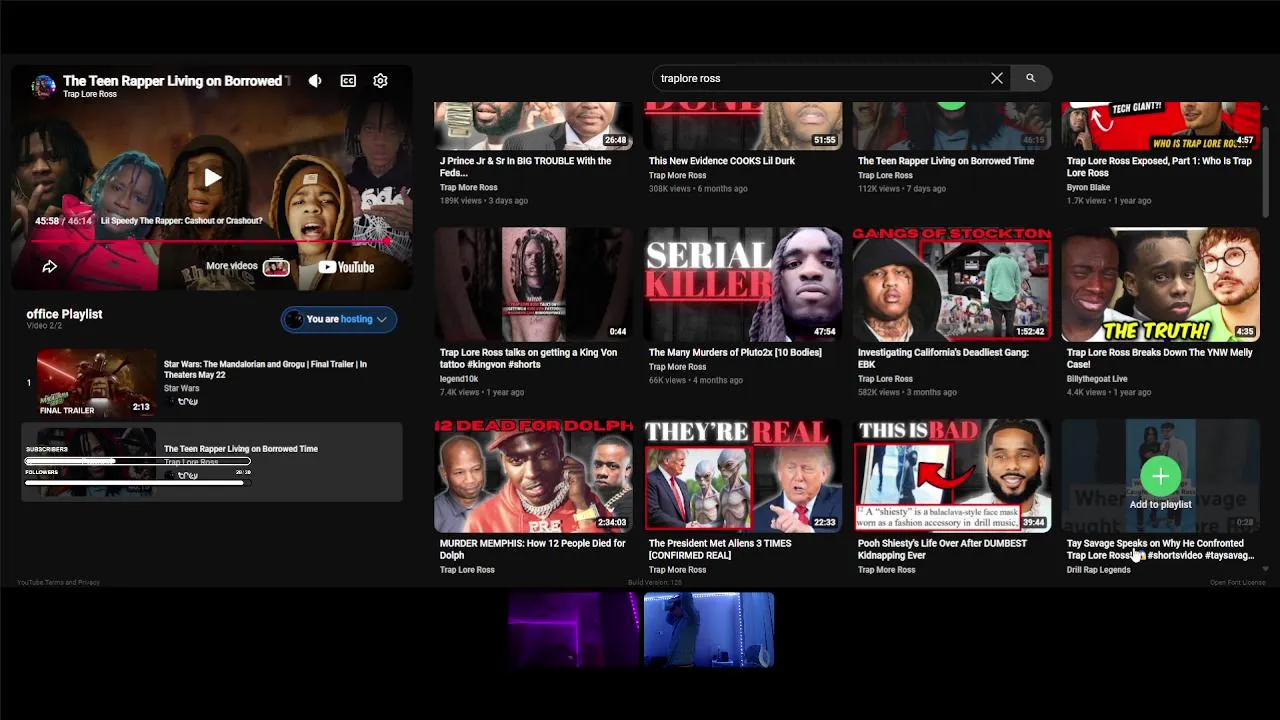Select the Star Wars Mandalorian trailer playlist item

[212, 383]
